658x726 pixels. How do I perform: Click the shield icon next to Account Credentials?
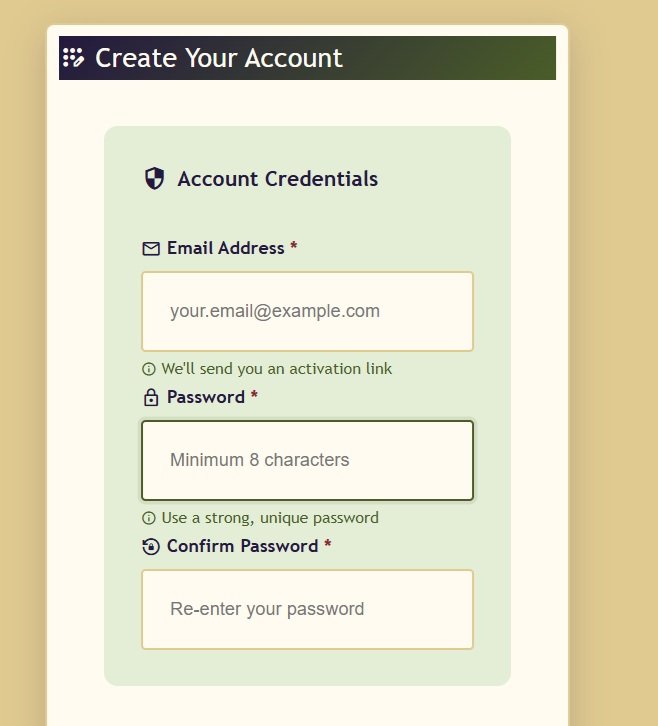coord(154,179)
